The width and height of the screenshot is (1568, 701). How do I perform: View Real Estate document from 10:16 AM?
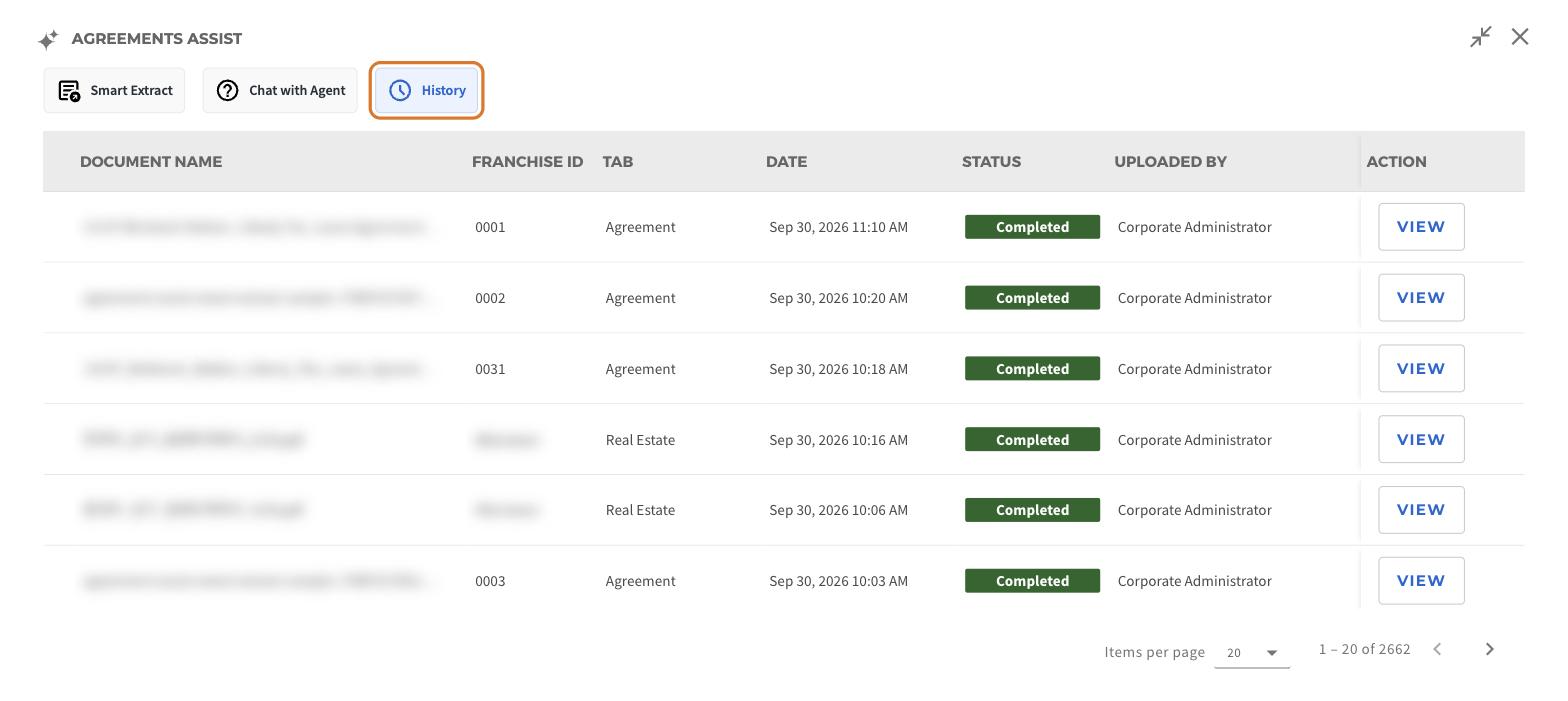(x=1421, y=440)
